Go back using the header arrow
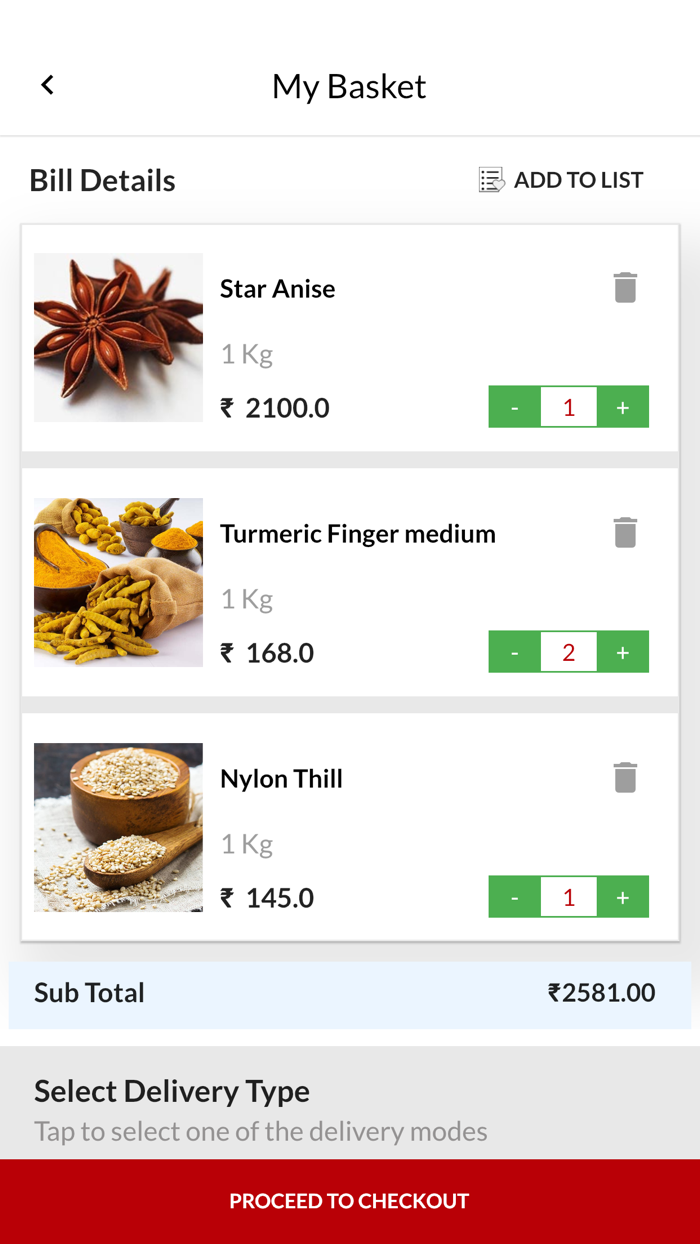700x1244 pixels. (47, 86)
